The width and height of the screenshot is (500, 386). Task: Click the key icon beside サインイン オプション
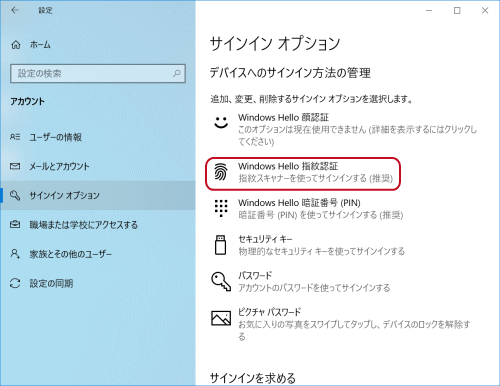pos(15,195)
